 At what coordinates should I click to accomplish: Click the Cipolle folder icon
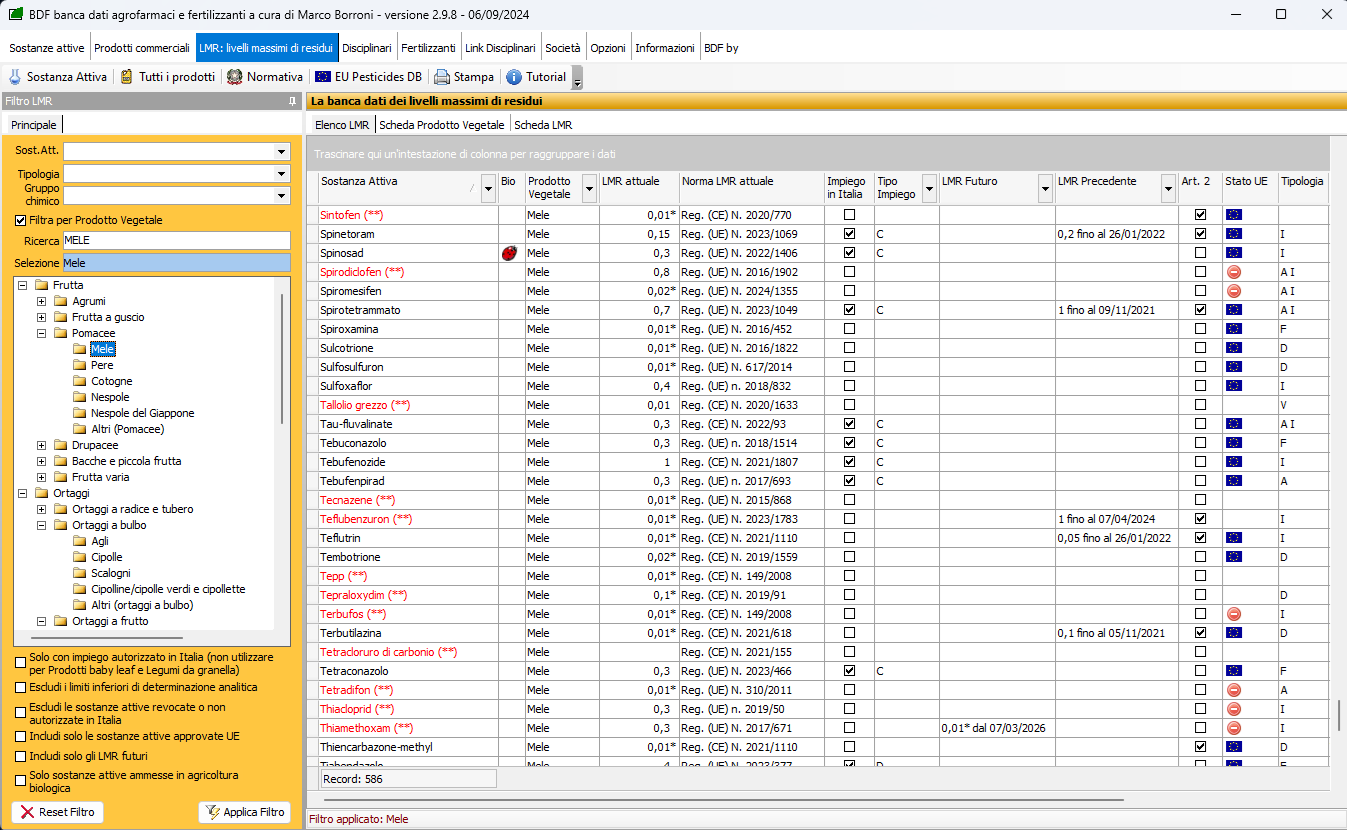point(80,557)
